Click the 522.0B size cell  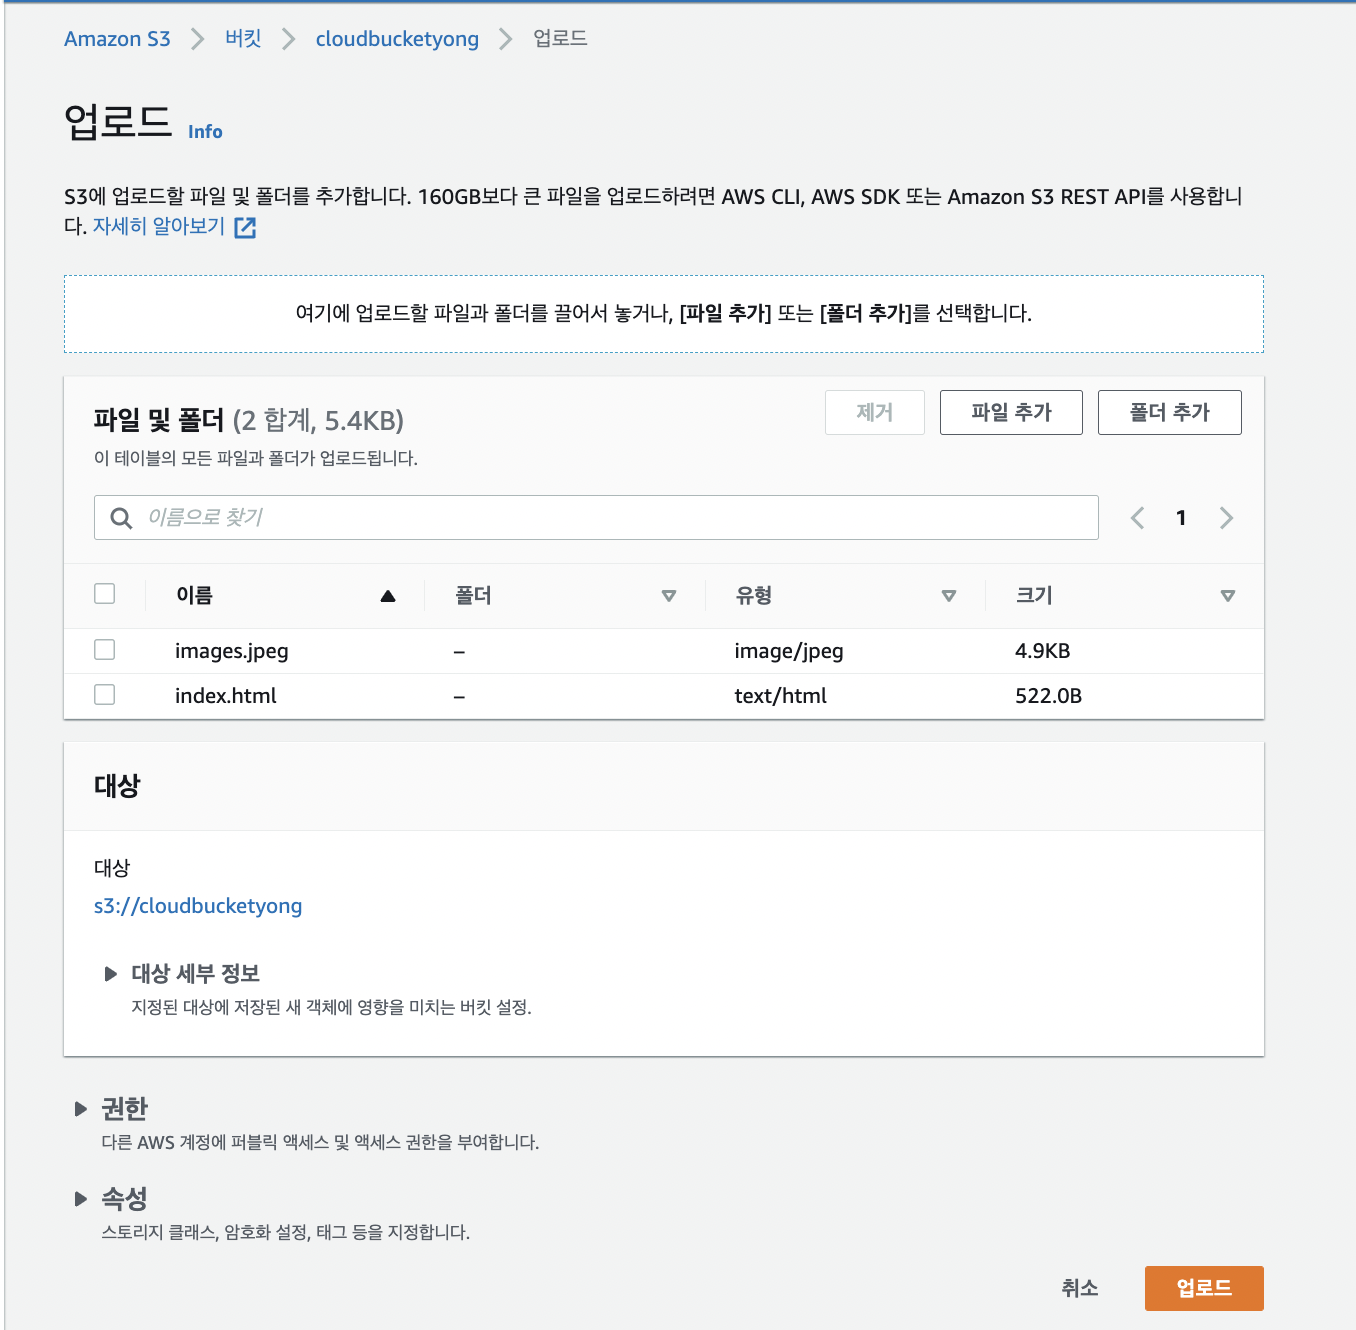[x=1049, y=696]
